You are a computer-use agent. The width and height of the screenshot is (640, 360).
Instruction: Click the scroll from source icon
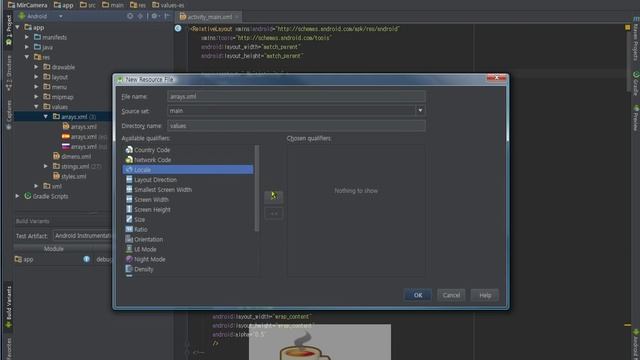click(x=130, y=16)
